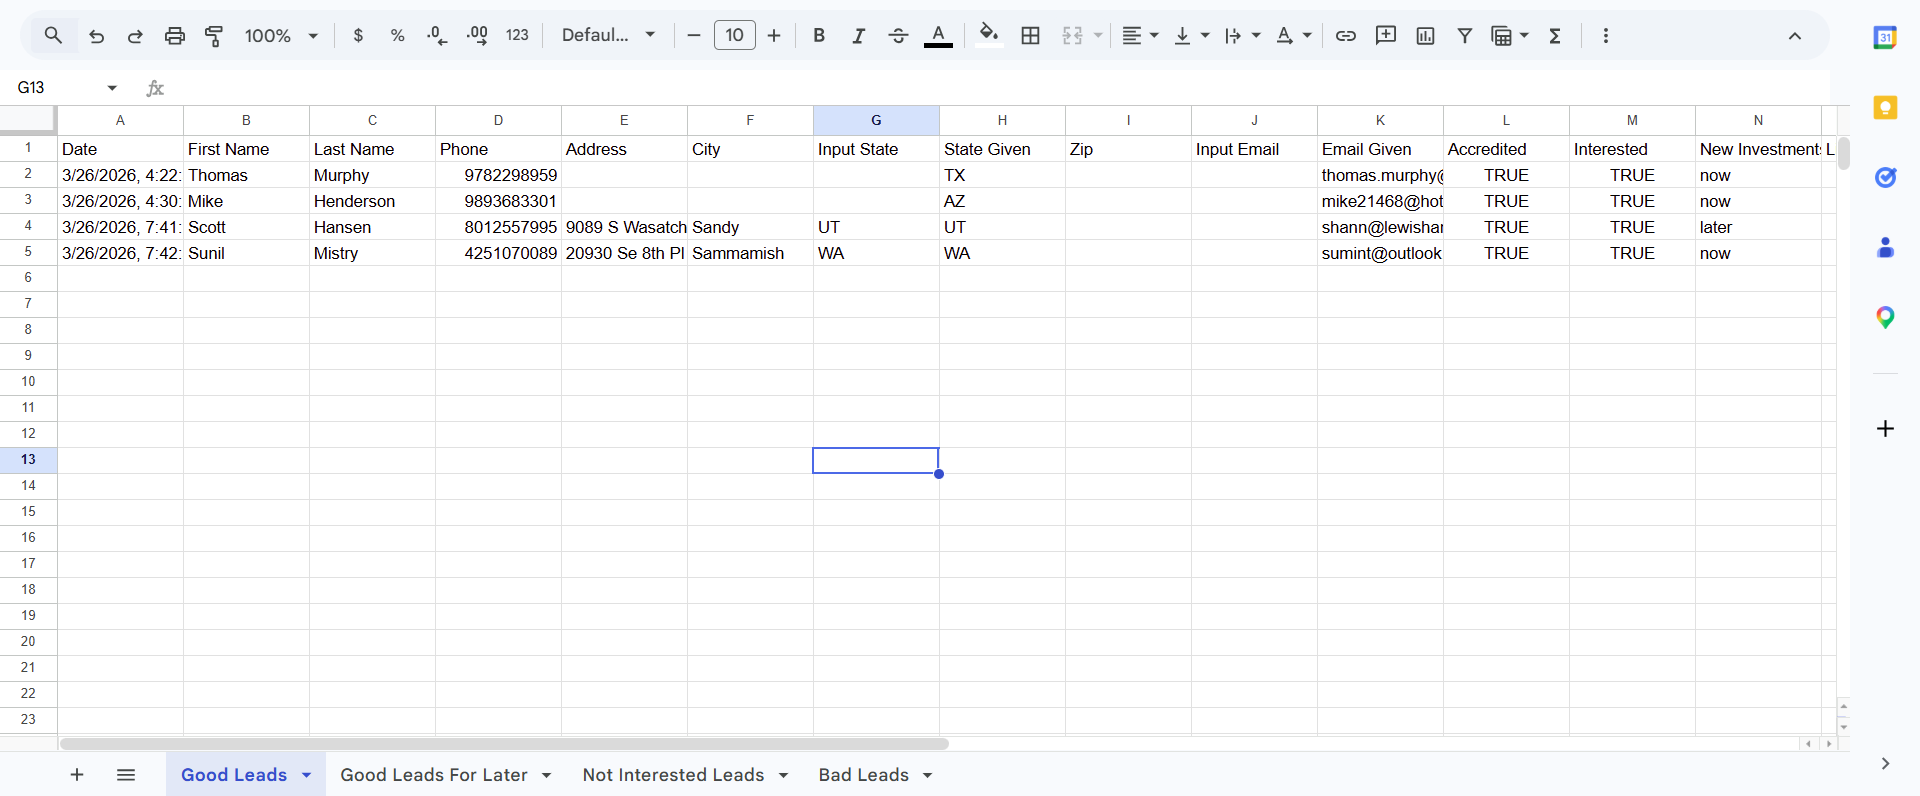Image resolution: width=1920 pixels, height=796 pixels.
Task: Click cell with phone 9782298959
Action: (x=498, y=175)
